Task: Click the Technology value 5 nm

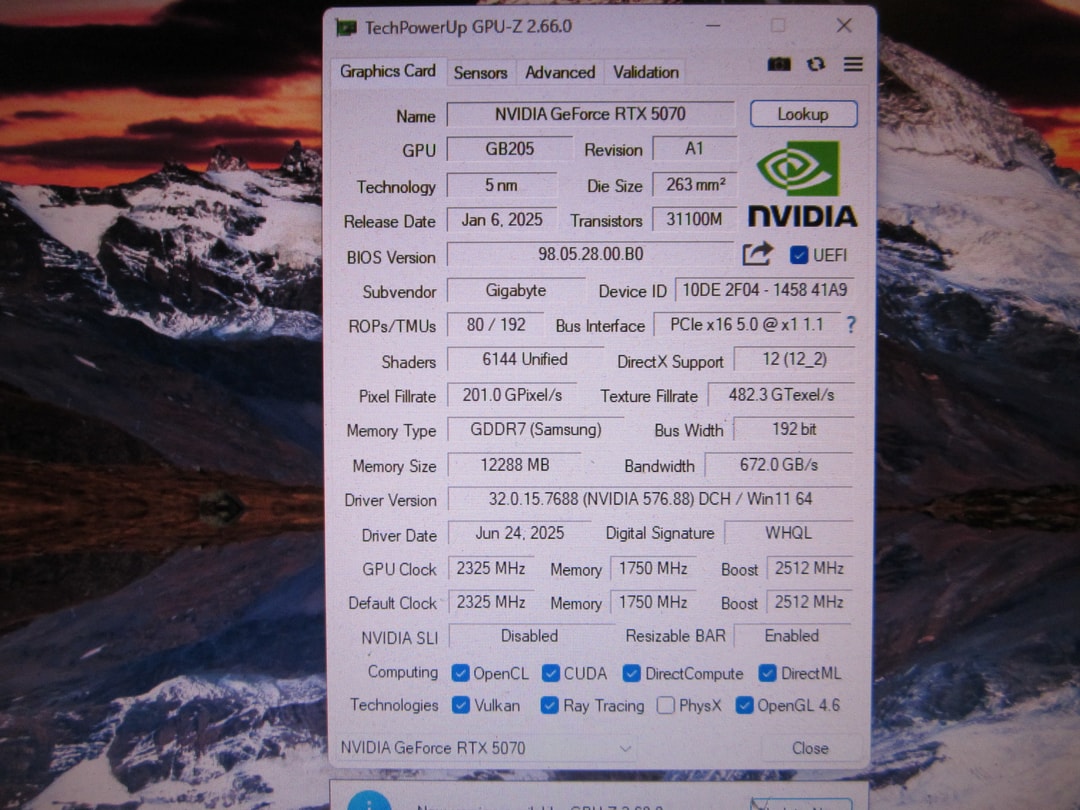Action: [x=501, y=185]
